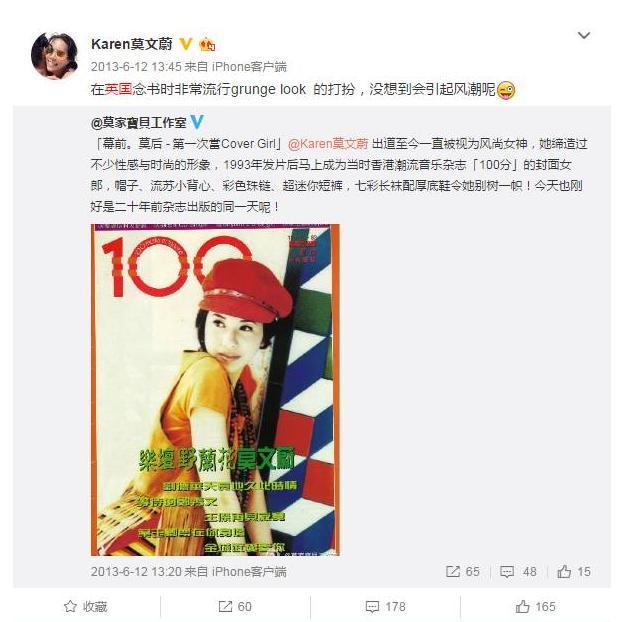The width and height of the screenshot is (618, 622).
Task: Repost this post showing 60
Action: coord(235,607)
